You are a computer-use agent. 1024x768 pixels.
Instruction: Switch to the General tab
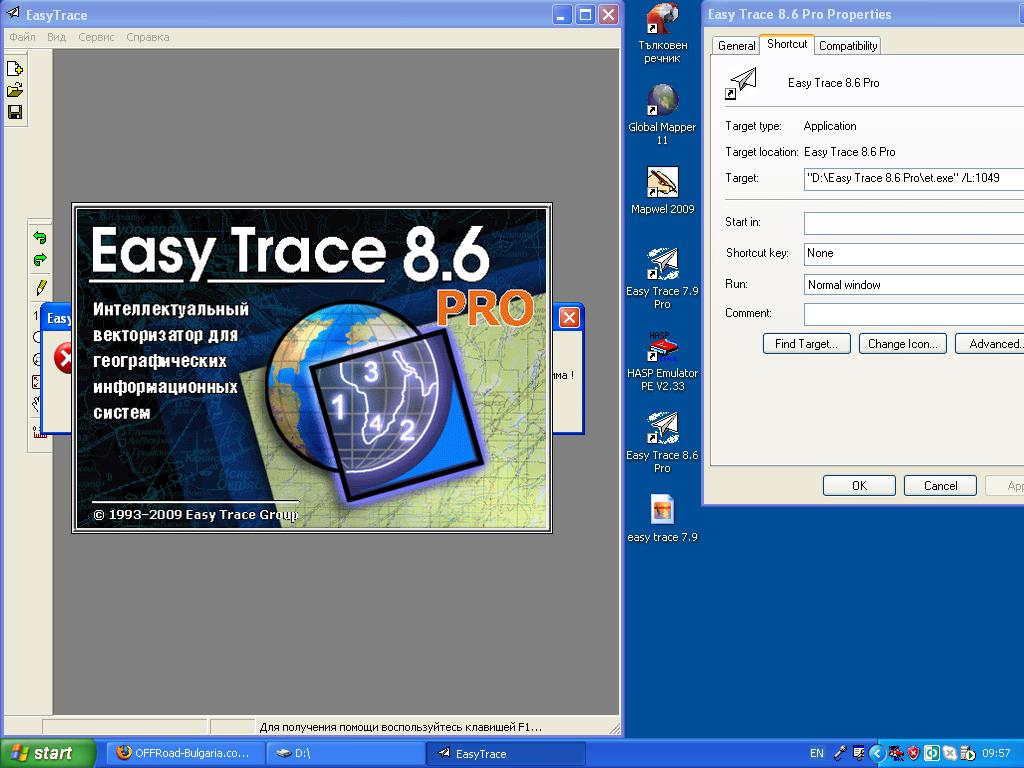[x=736, y=46]
